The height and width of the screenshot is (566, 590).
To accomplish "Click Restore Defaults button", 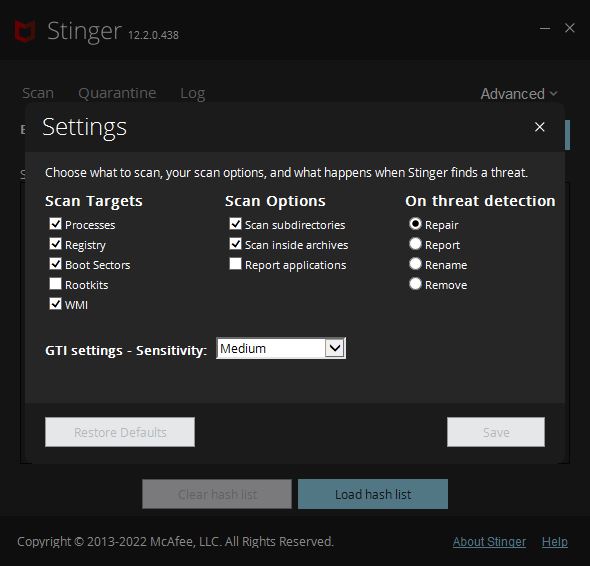I will pos(120,432).
